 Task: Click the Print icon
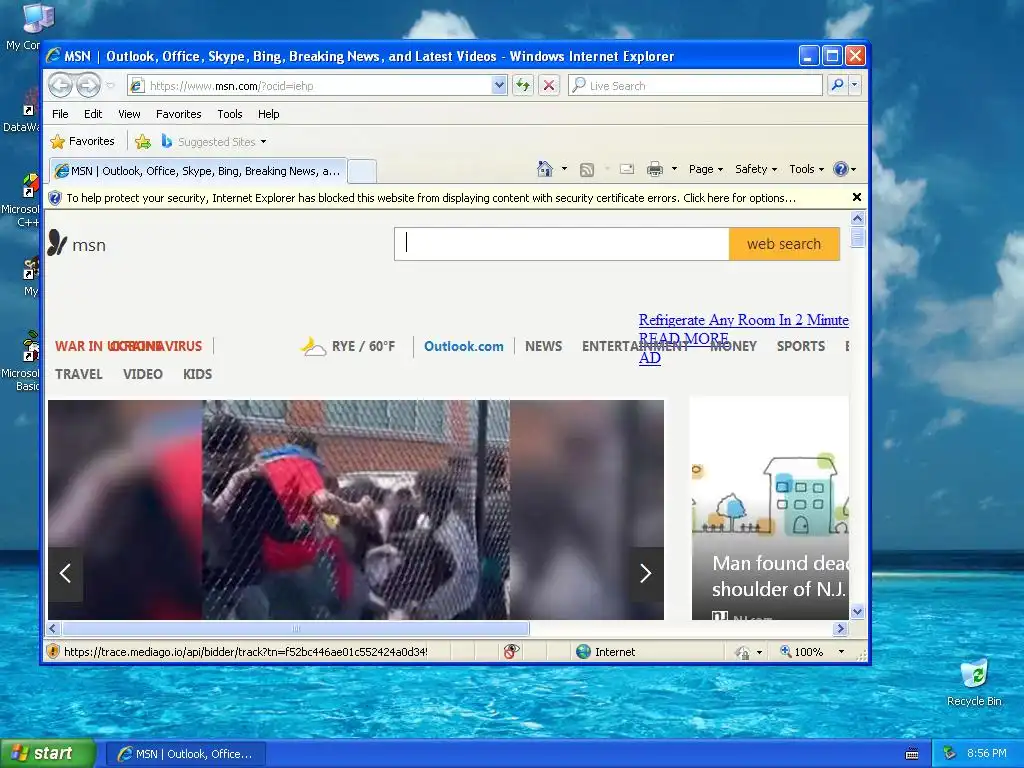click(x=654, y=169)
